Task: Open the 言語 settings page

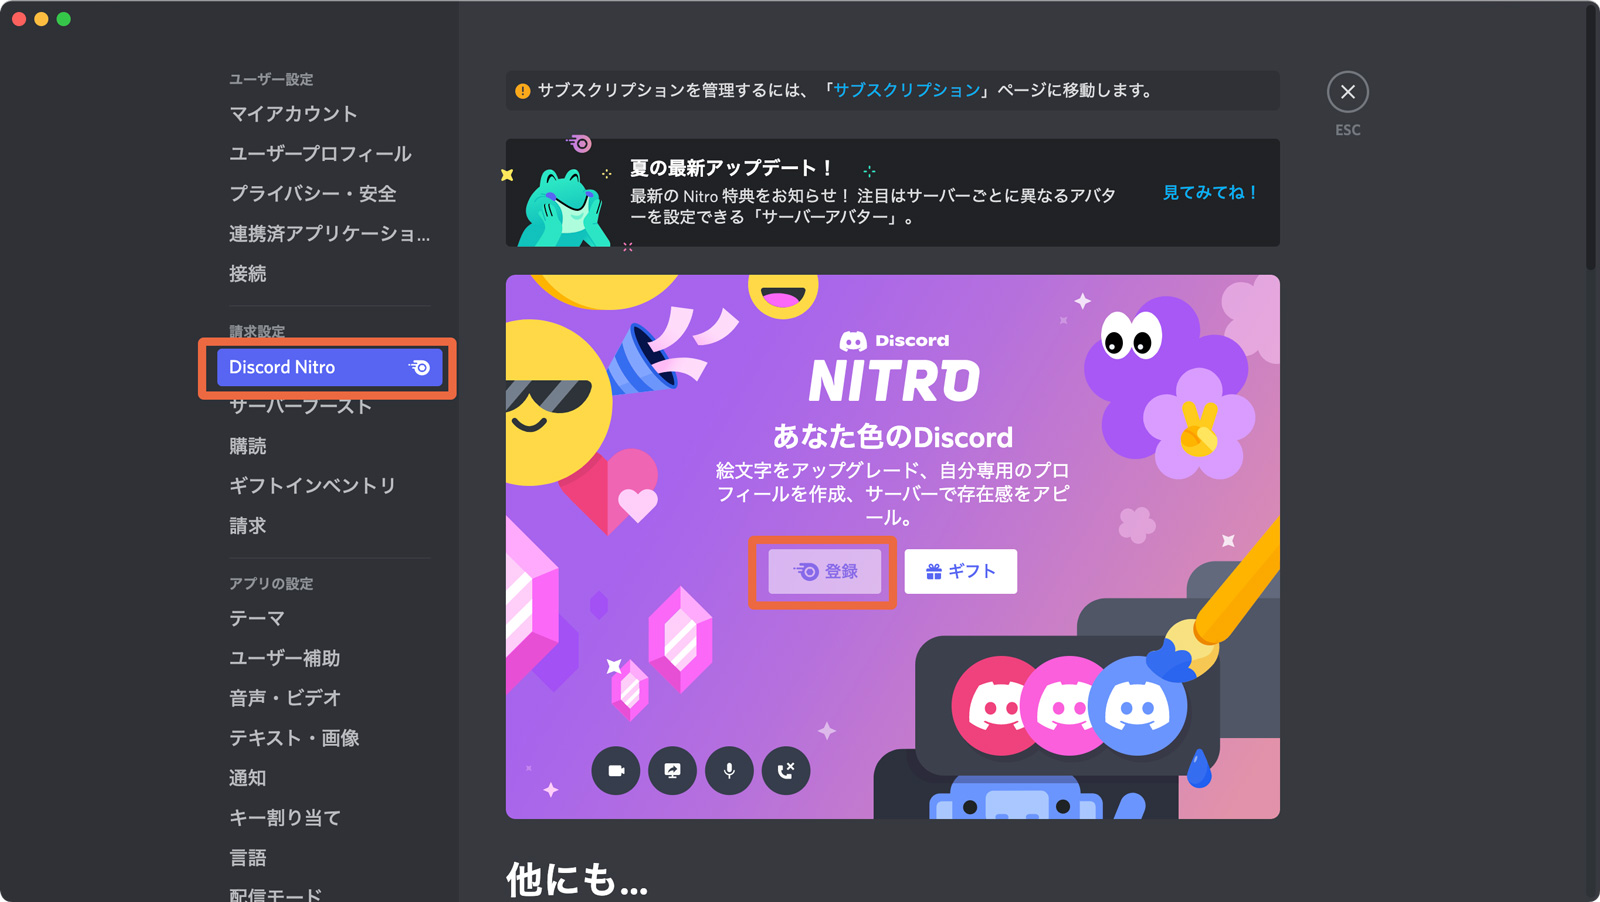Action: [248, 857]
